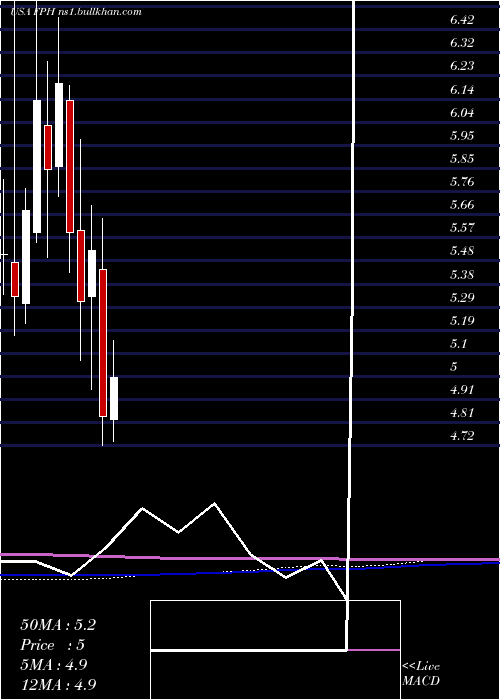Click the 5.19 price axis label
Image resolution: width=500 pixels, height=700 pixels.
pyautogui.click(x=462, y=321)
